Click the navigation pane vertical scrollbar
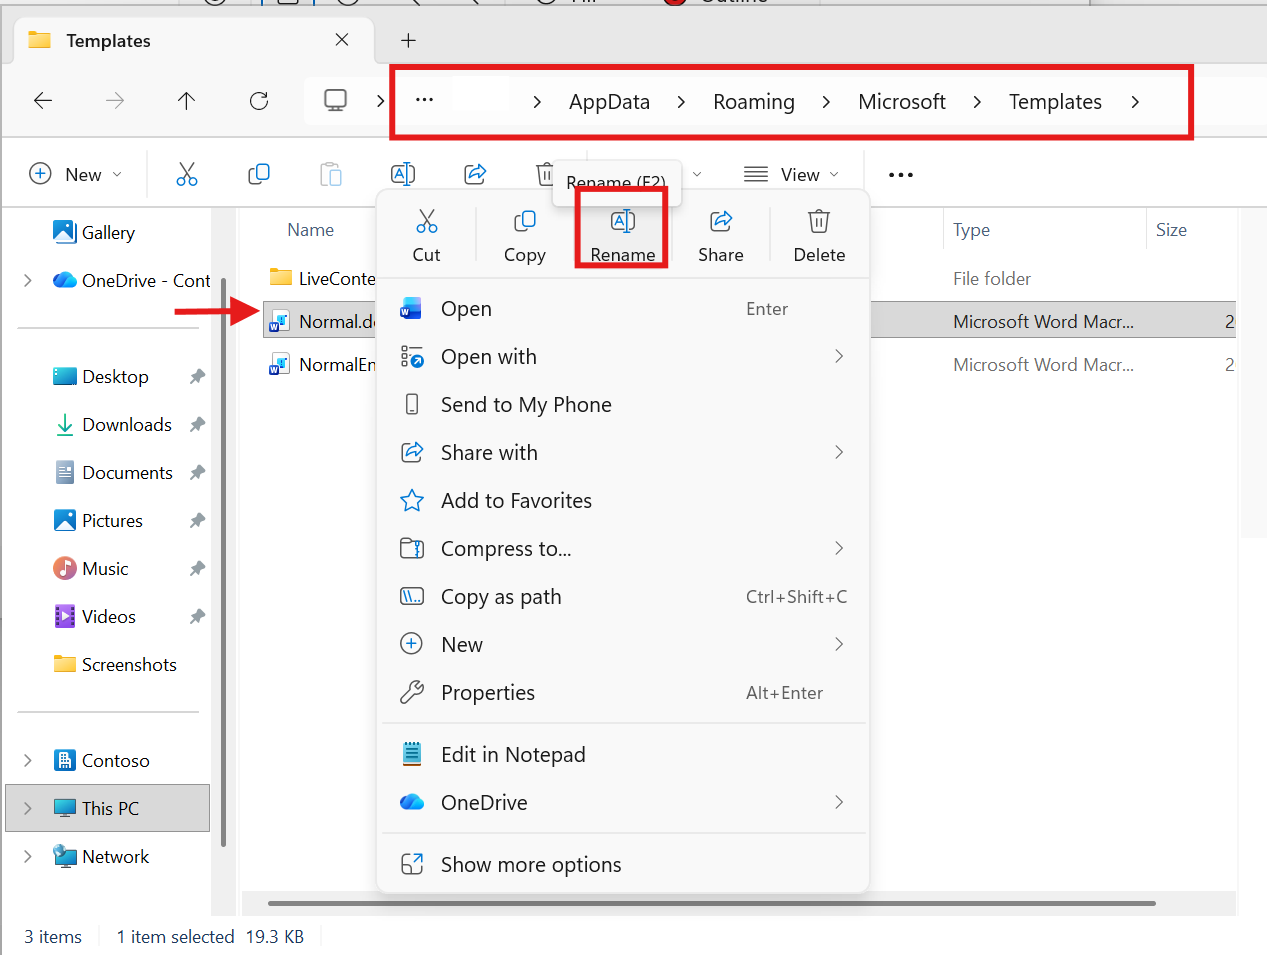The height and width of the screenshot is (955, 1267). (x=224, y=563)
